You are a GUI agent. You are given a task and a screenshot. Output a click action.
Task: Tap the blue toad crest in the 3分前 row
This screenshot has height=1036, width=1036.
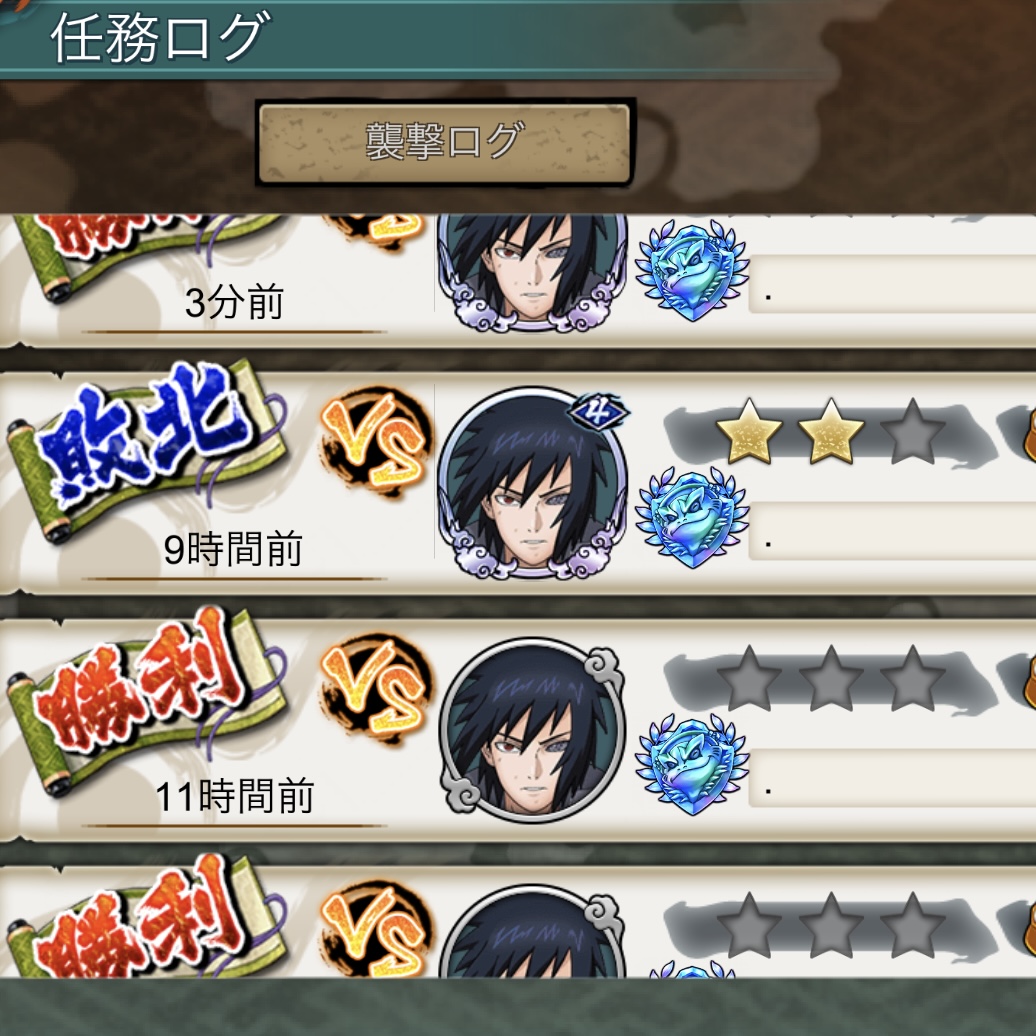692,270
